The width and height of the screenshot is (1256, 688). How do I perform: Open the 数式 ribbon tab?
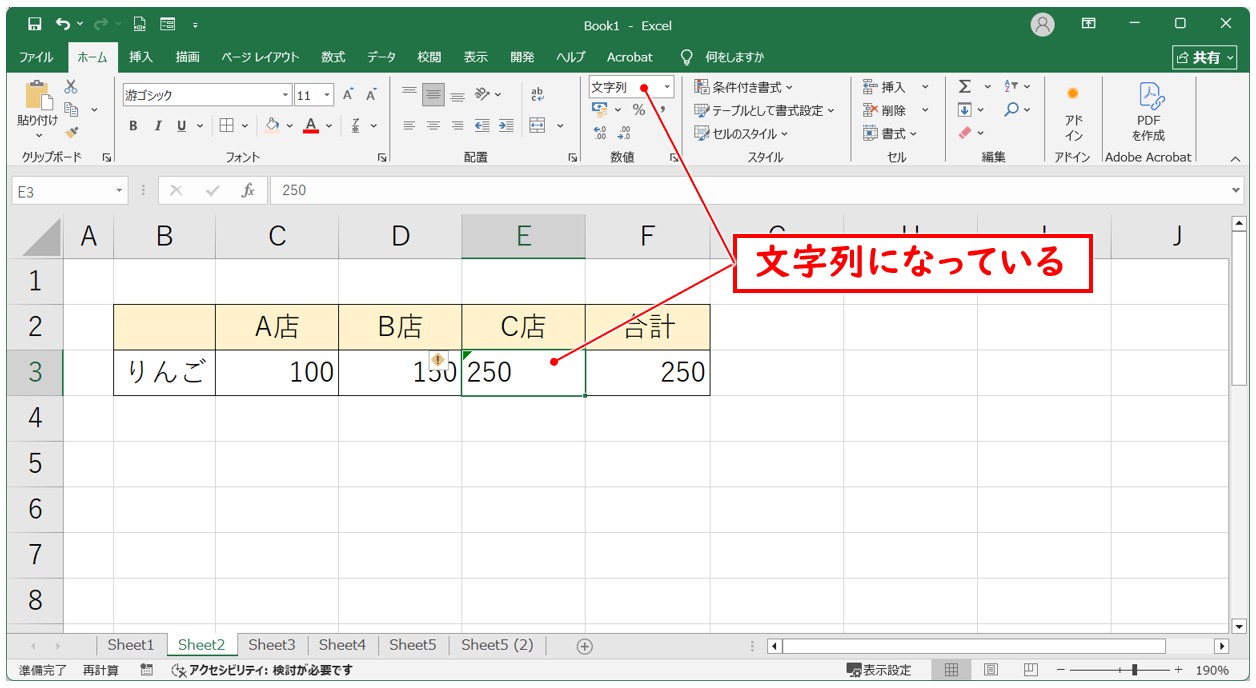[333, 57]
